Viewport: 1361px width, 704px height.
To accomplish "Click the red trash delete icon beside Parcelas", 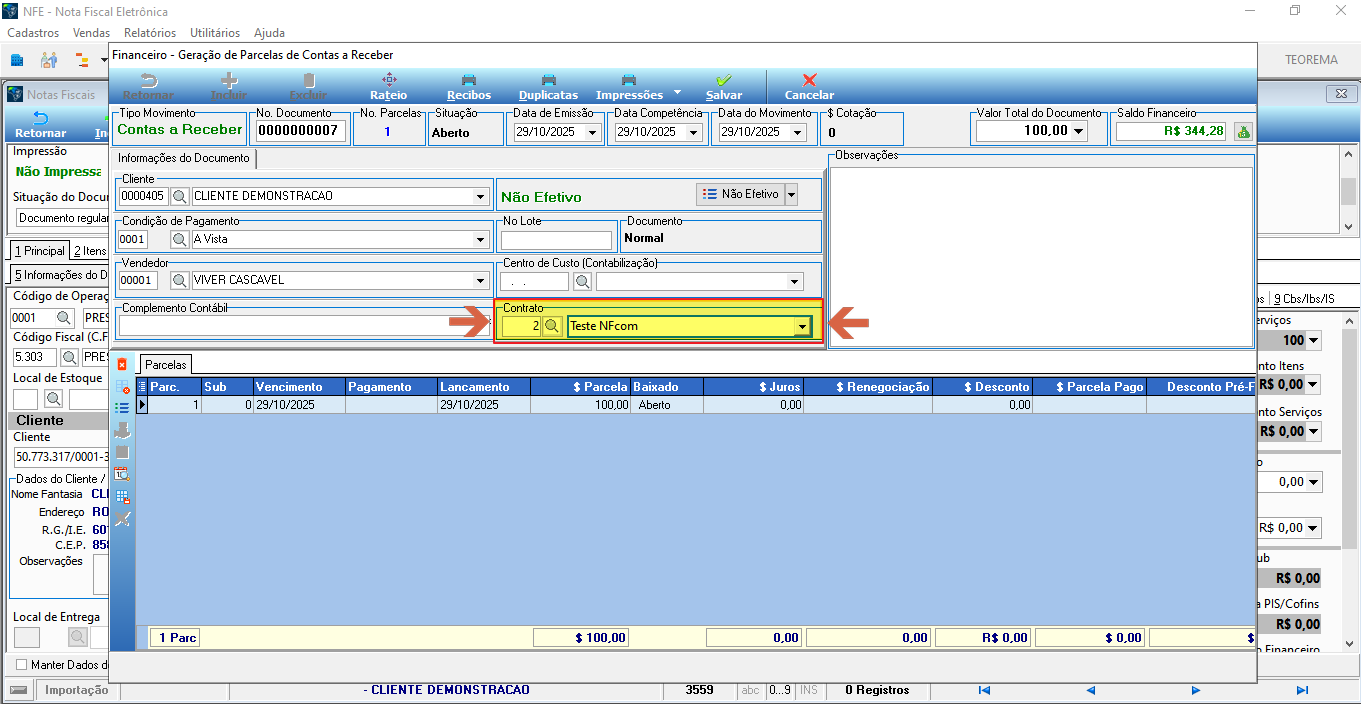I will pyautogui.click(x=123, y=363).
